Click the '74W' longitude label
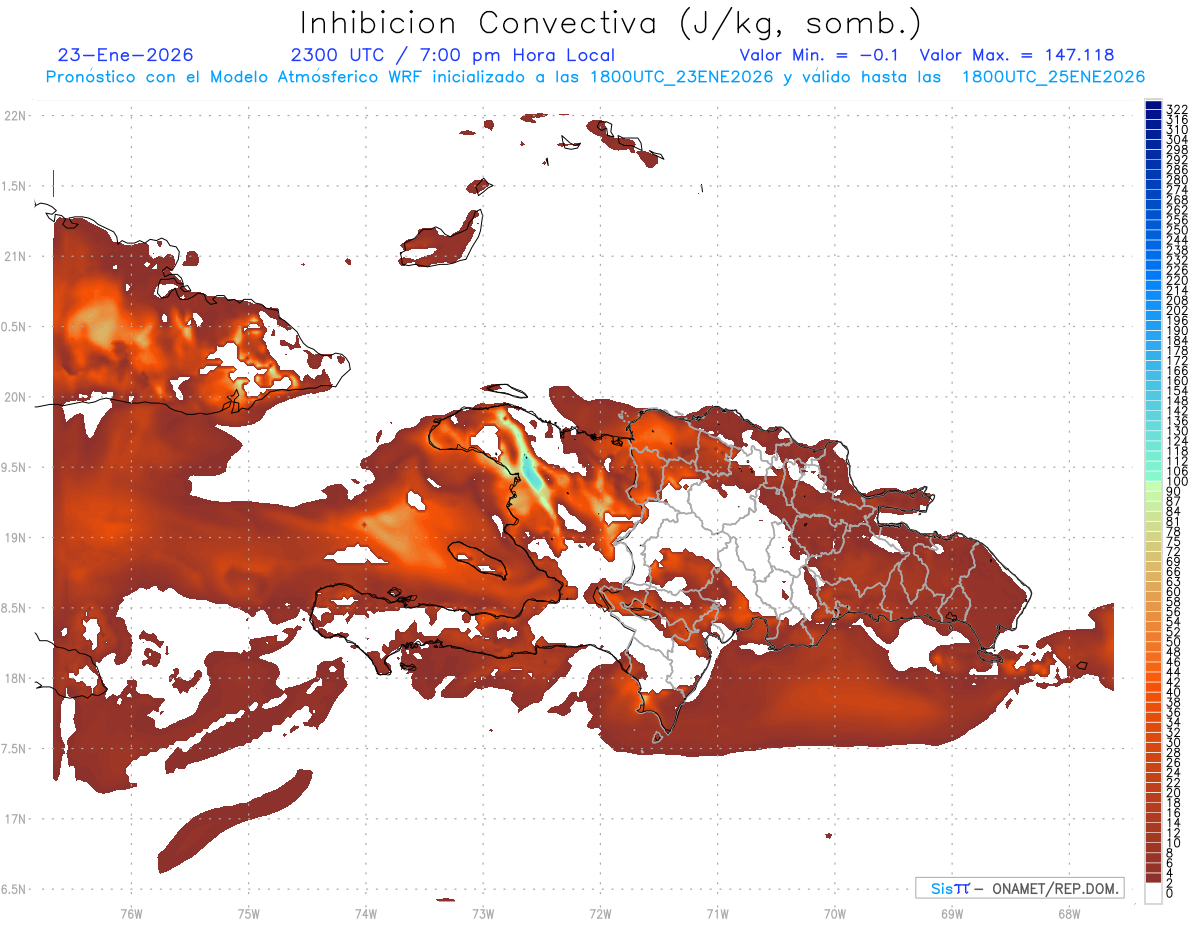1200x927 pixels. point(365,913)
